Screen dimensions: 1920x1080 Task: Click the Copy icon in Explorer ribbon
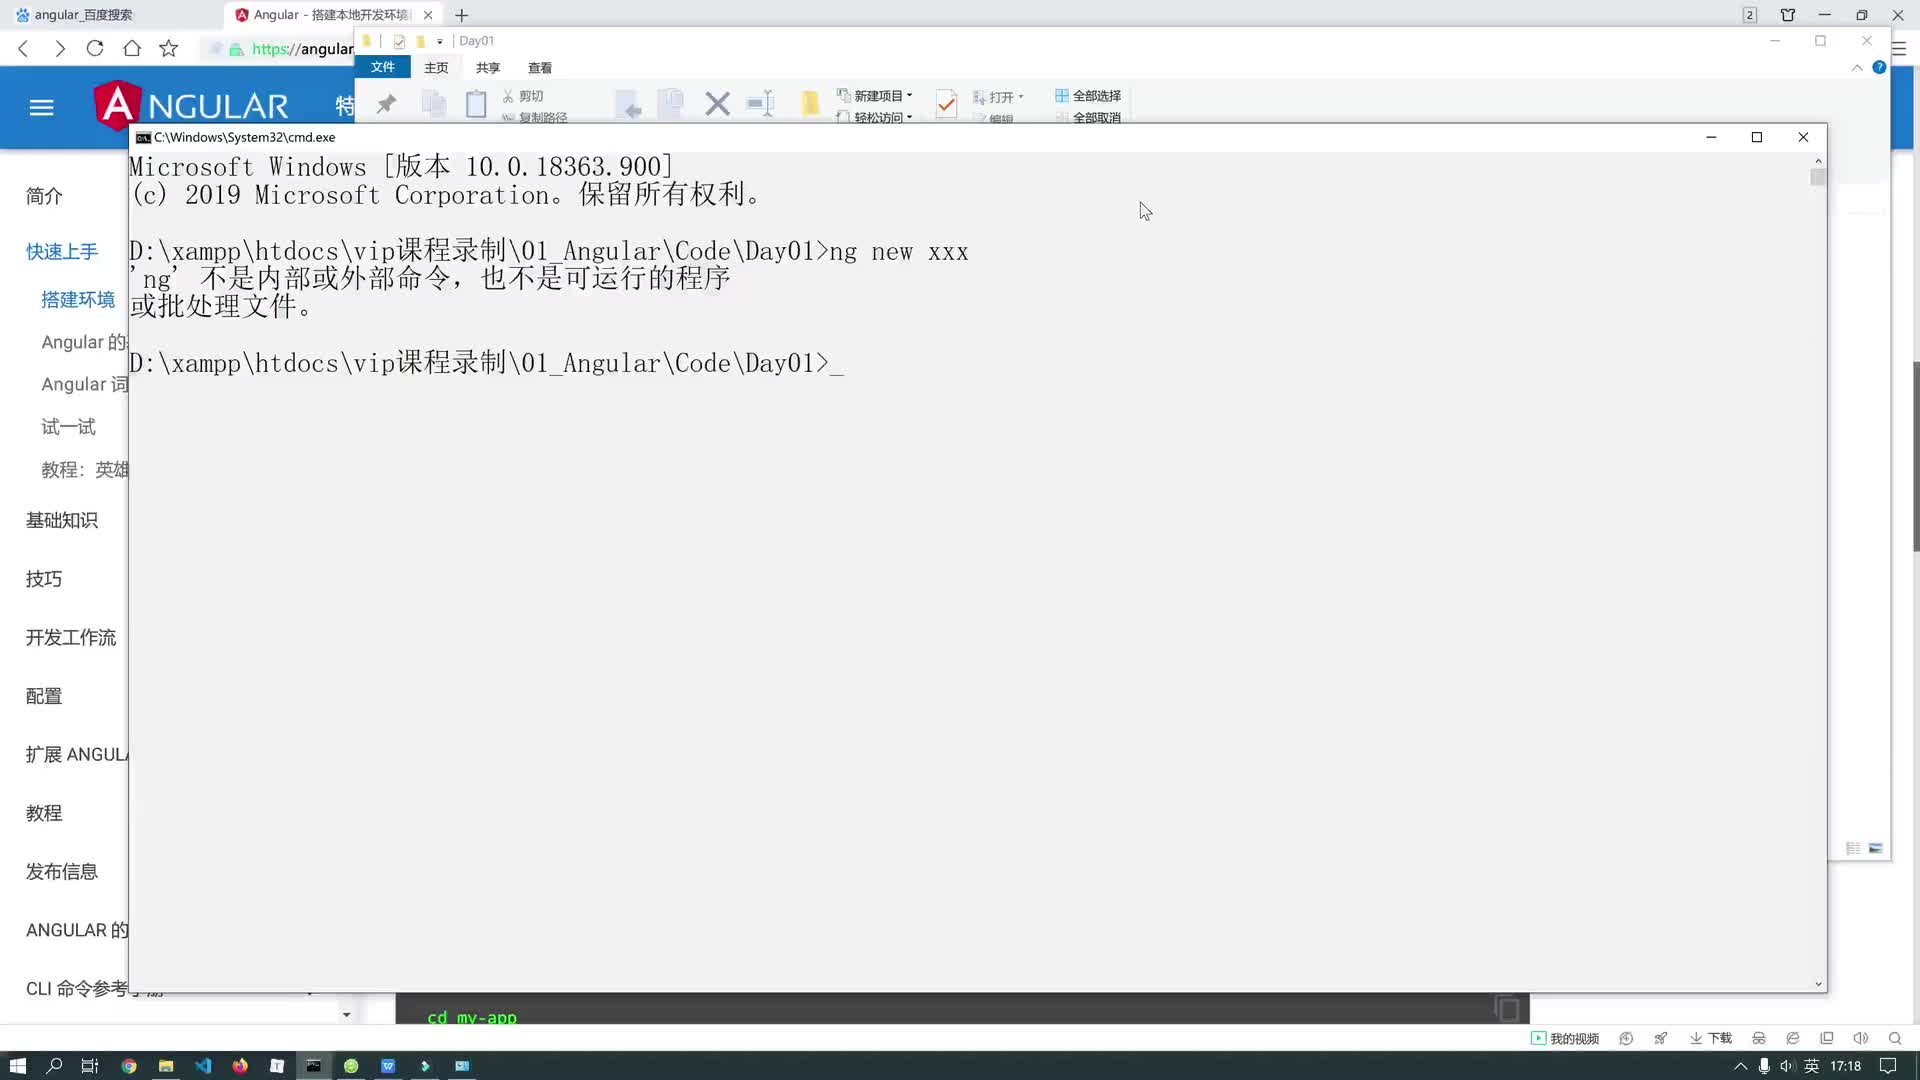434,104
